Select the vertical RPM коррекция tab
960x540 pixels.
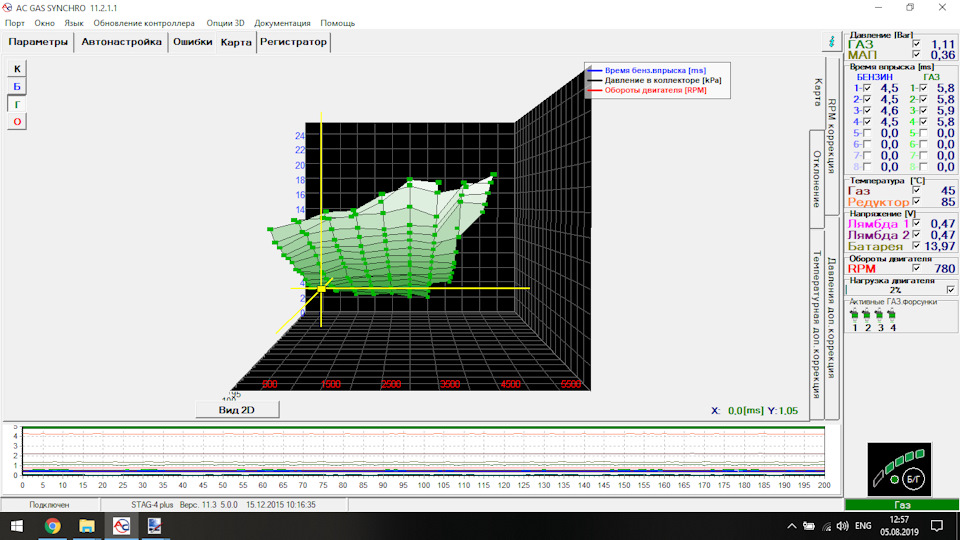(x=831, y=136)
